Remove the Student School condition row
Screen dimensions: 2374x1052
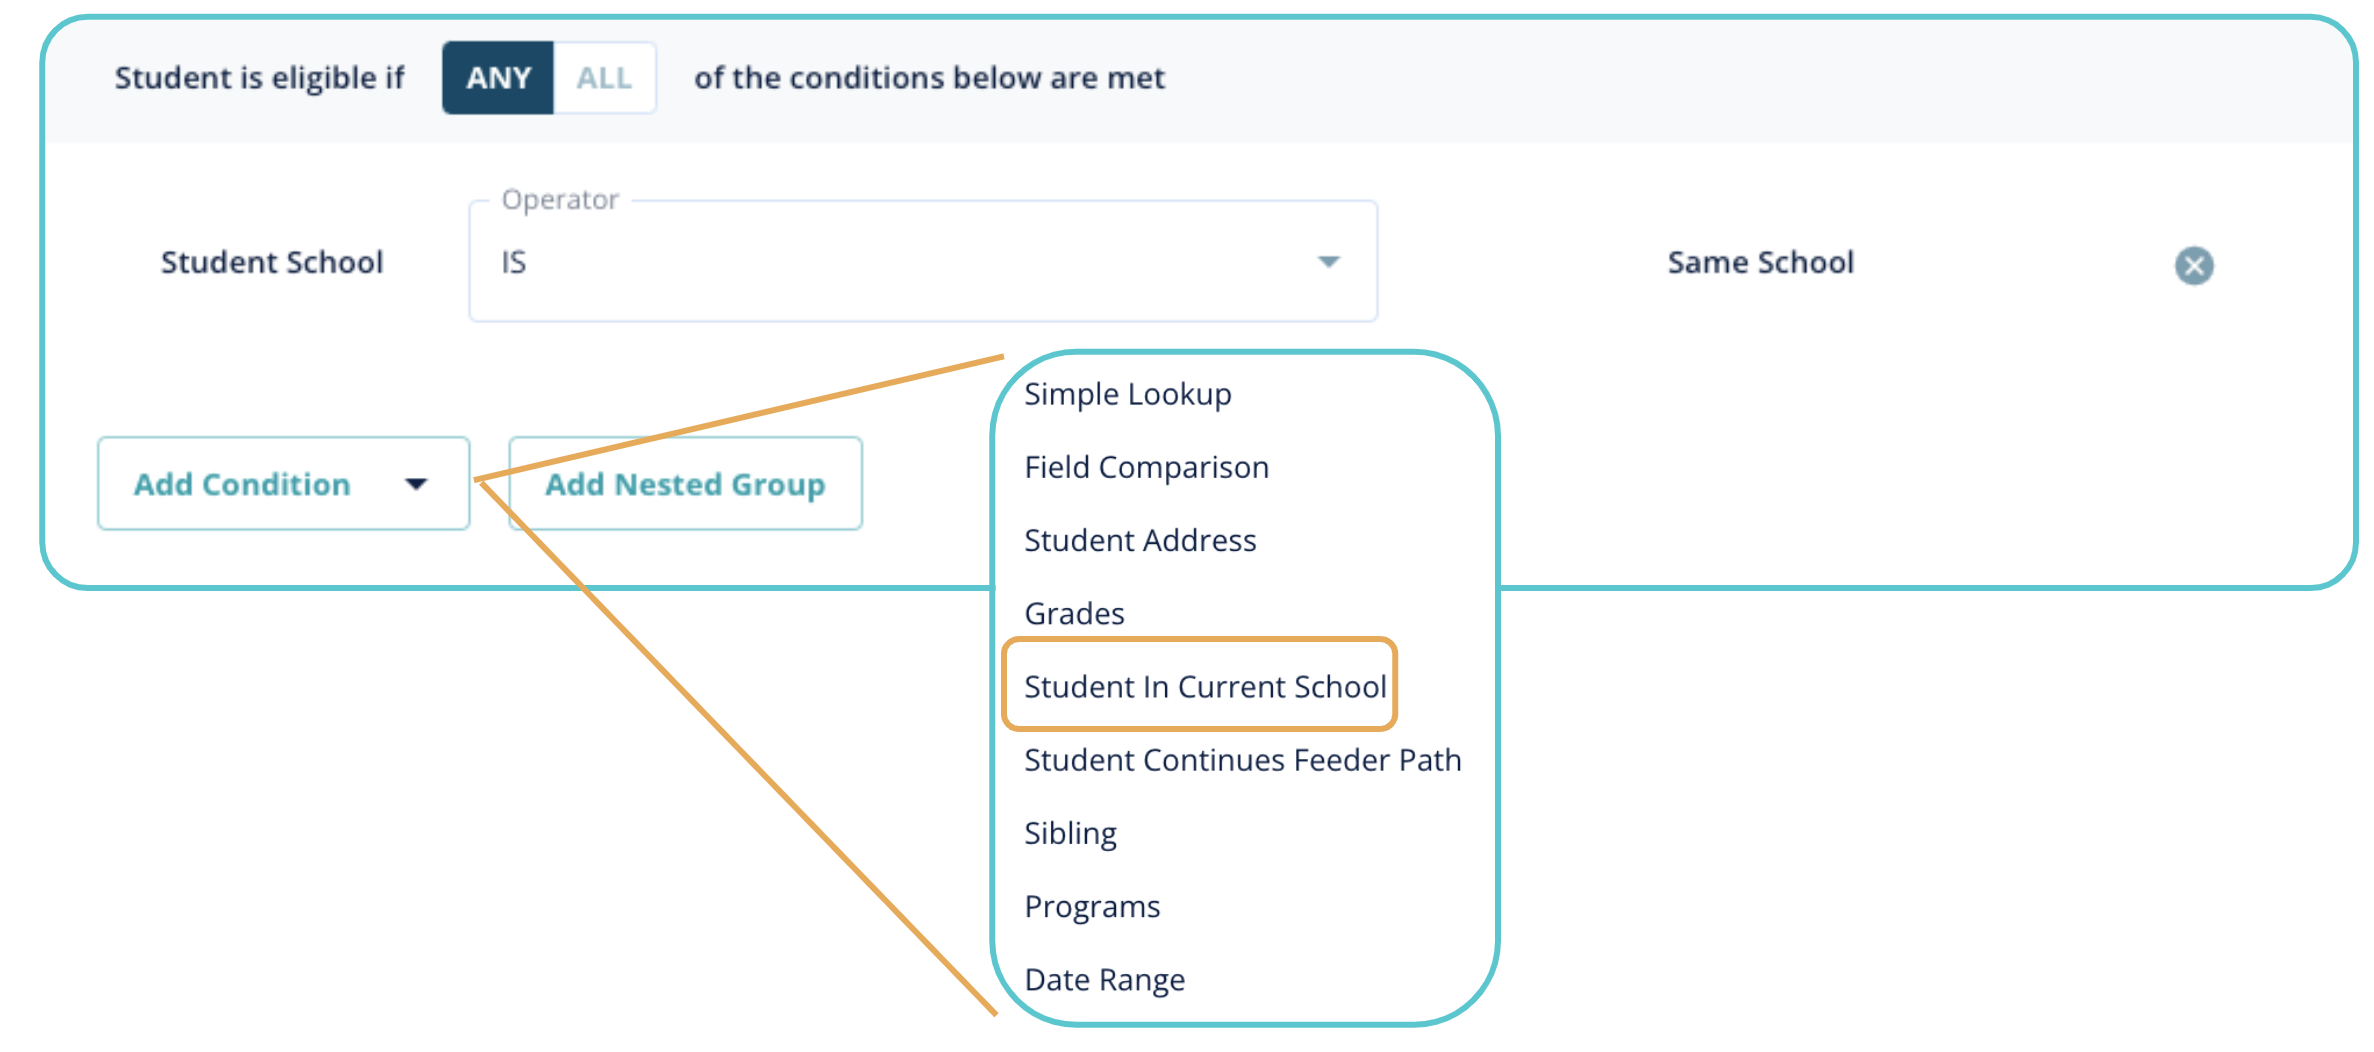point(2193,265)
